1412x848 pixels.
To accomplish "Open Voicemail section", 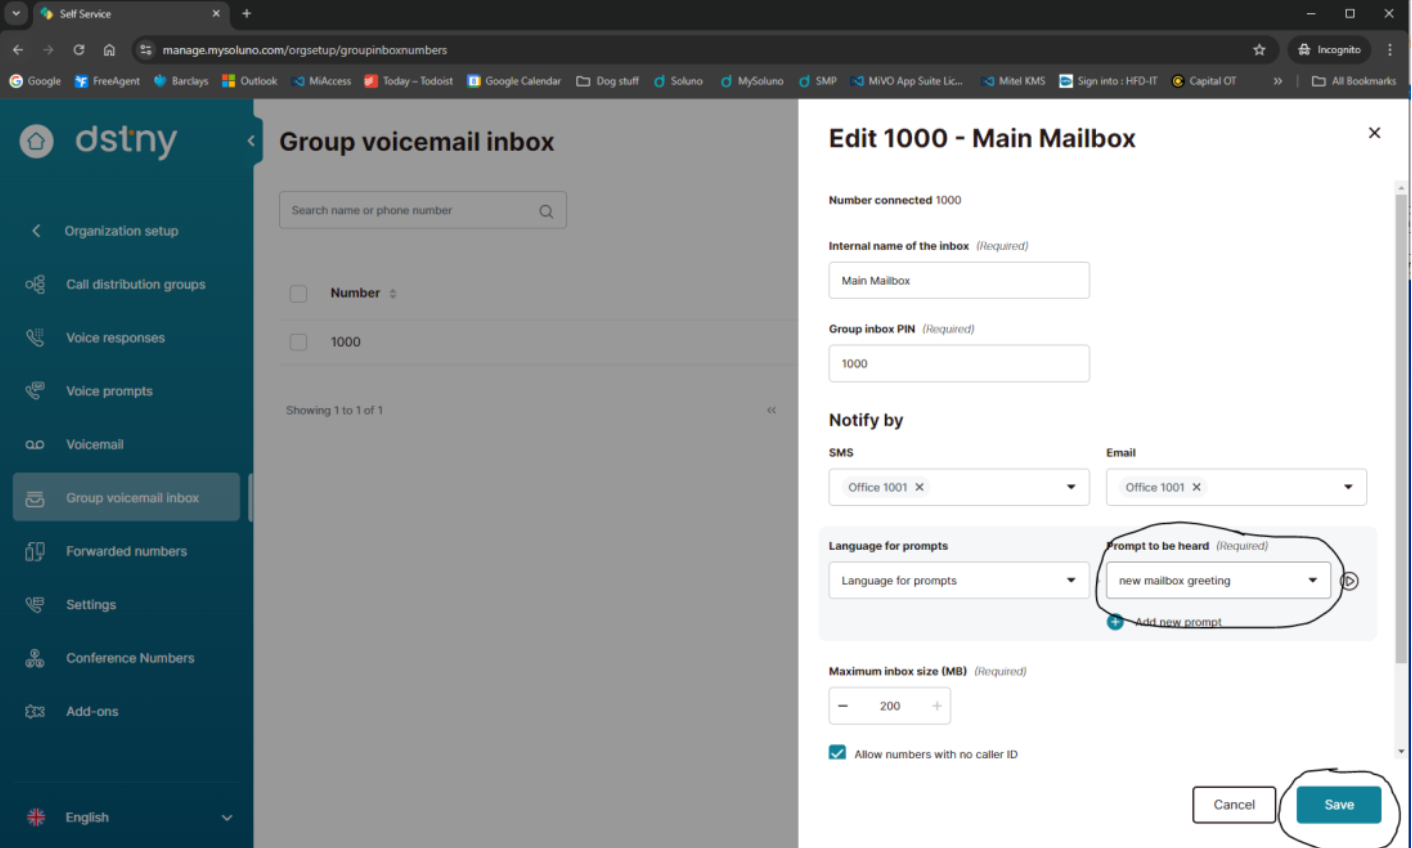I will click(95, 444).
